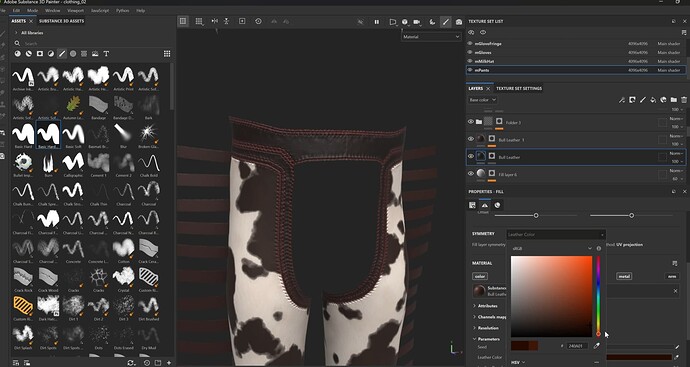
Task: Toggle the nrm channel button
Action: 672,276
